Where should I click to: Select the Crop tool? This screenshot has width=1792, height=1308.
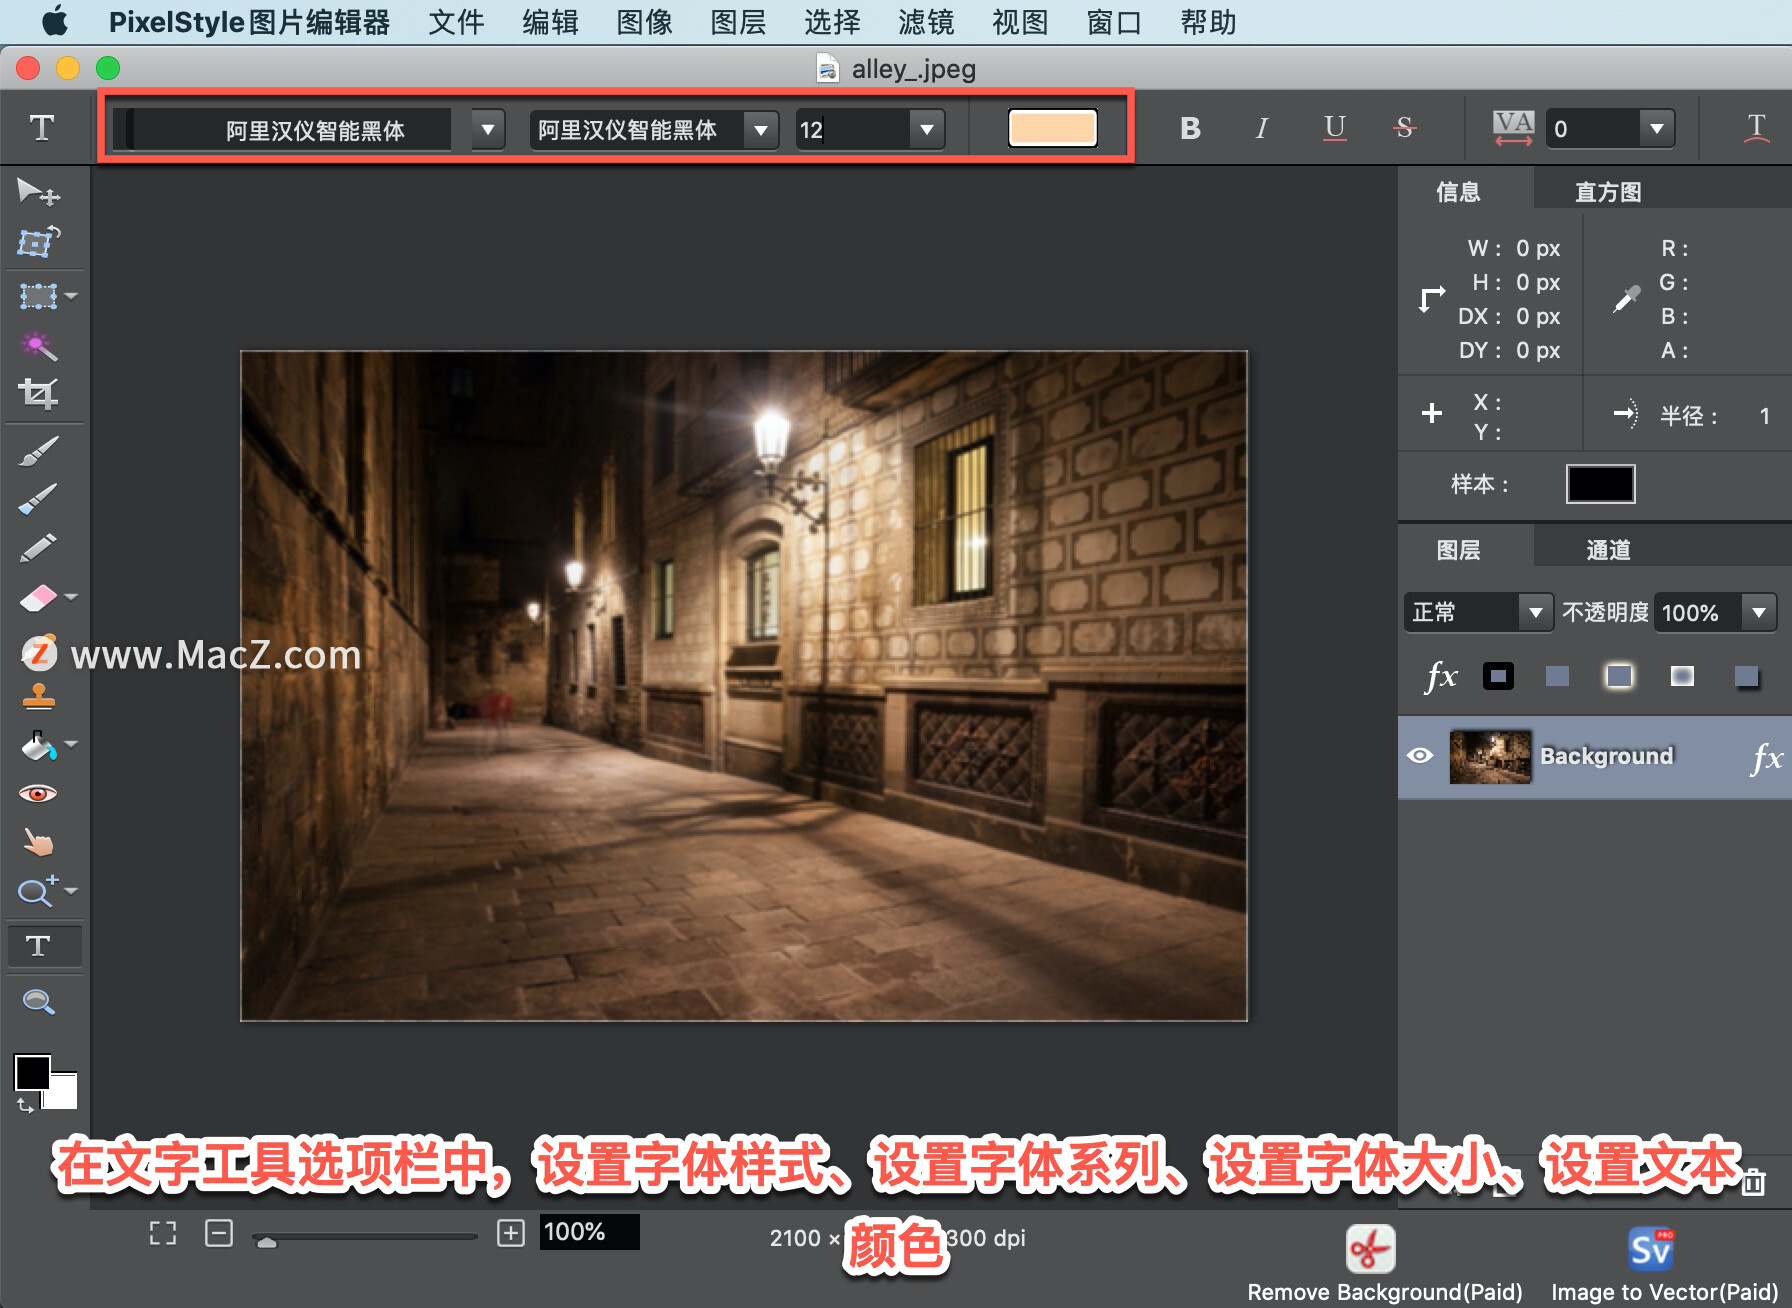point(40,393)
